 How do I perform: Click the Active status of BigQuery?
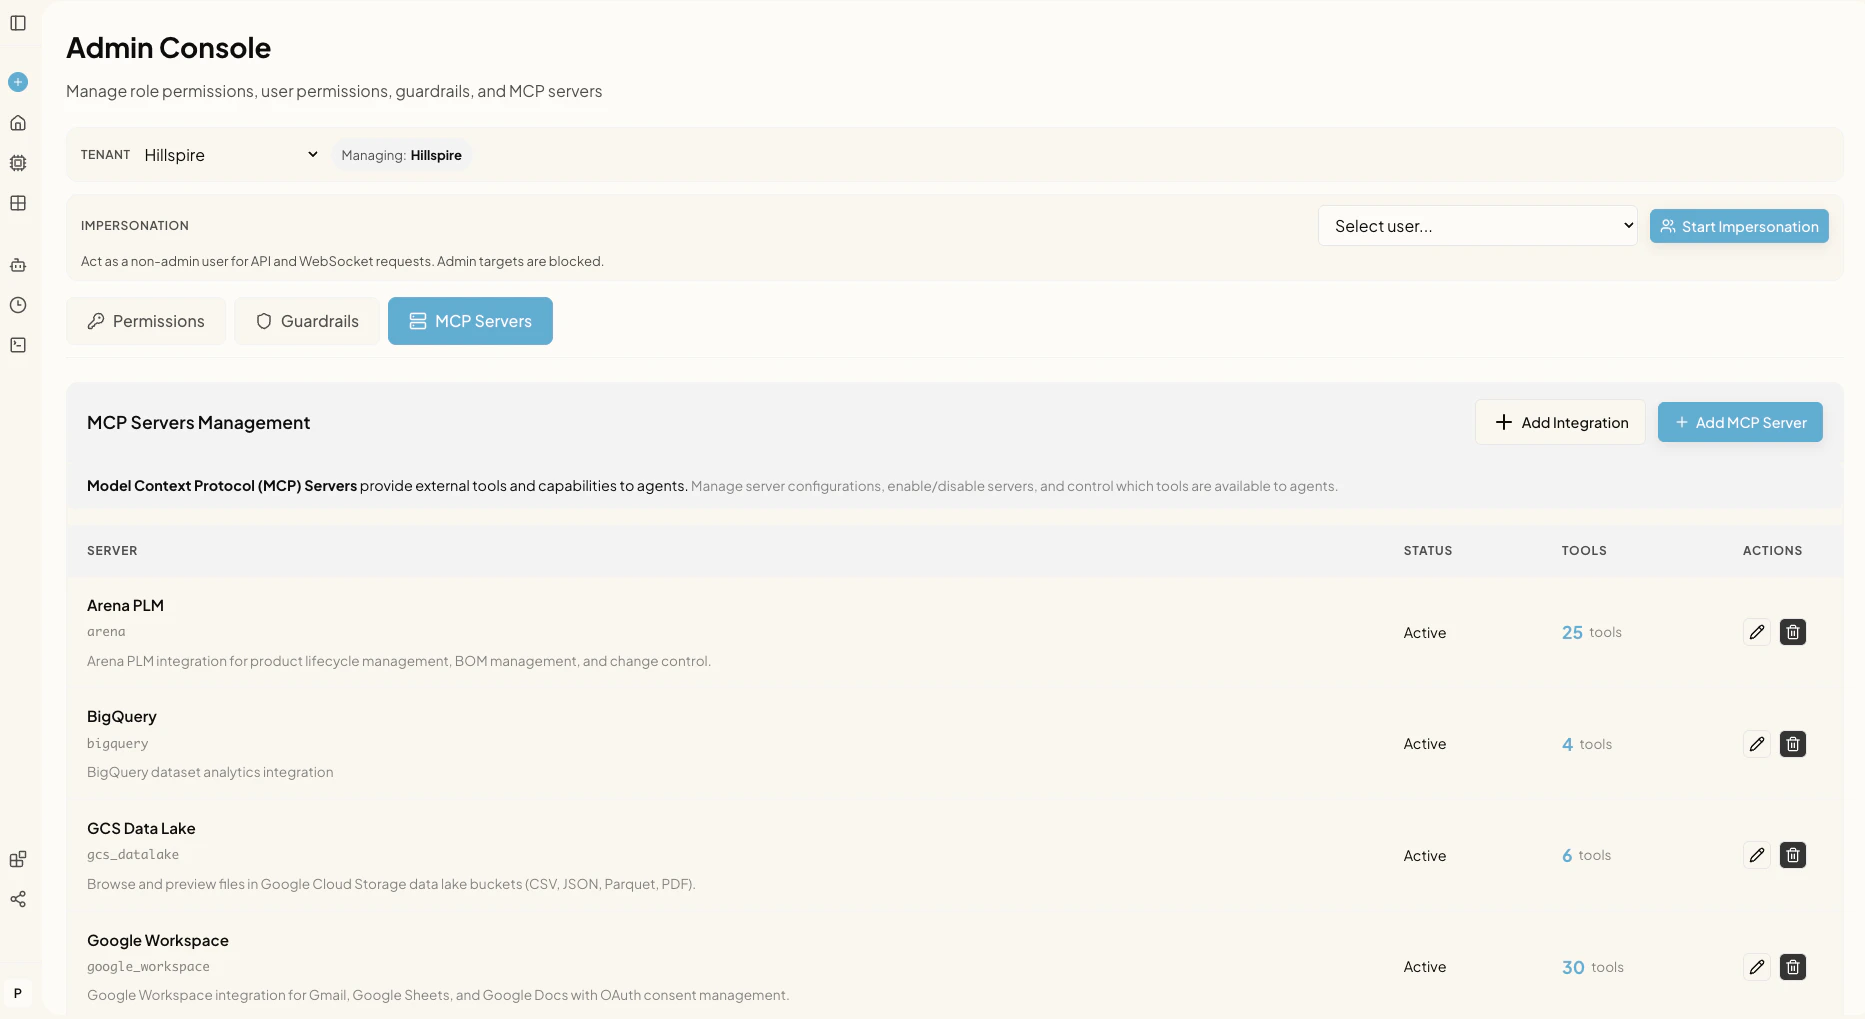tap(1425, 744)
